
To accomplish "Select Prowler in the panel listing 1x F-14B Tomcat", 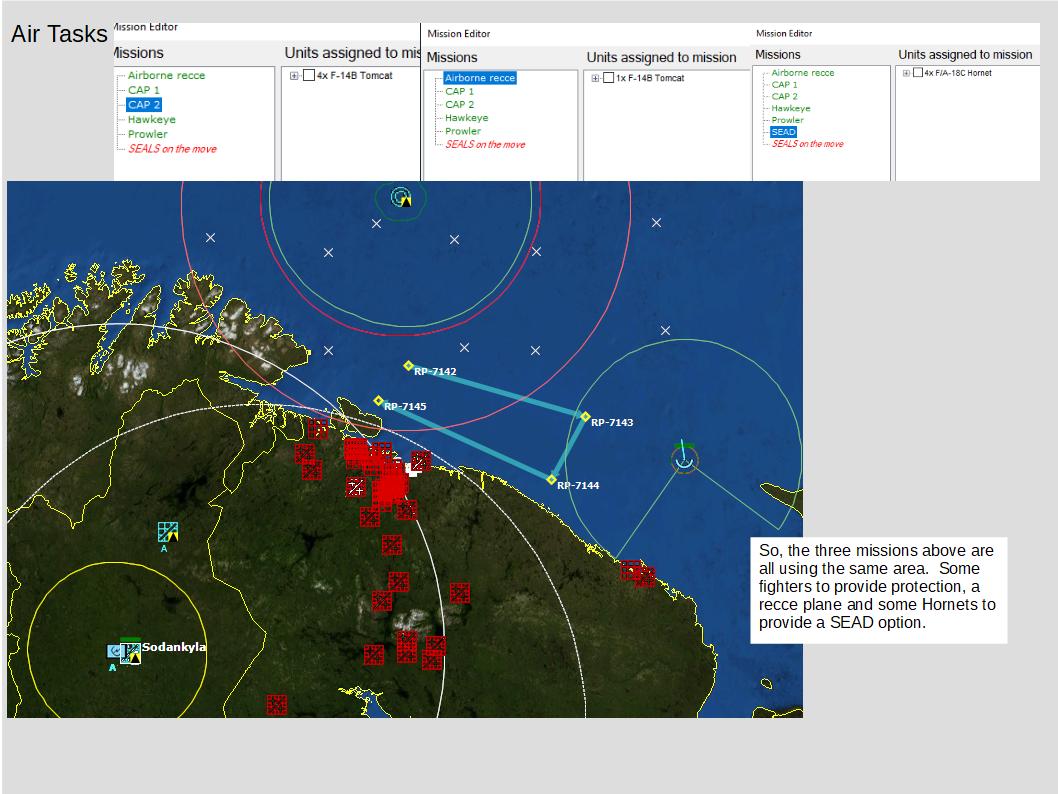I will (463, 131).
